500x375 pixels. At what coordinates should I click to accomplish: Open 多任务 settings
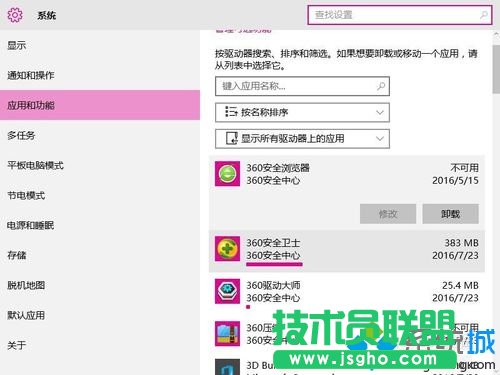(100, 135)
